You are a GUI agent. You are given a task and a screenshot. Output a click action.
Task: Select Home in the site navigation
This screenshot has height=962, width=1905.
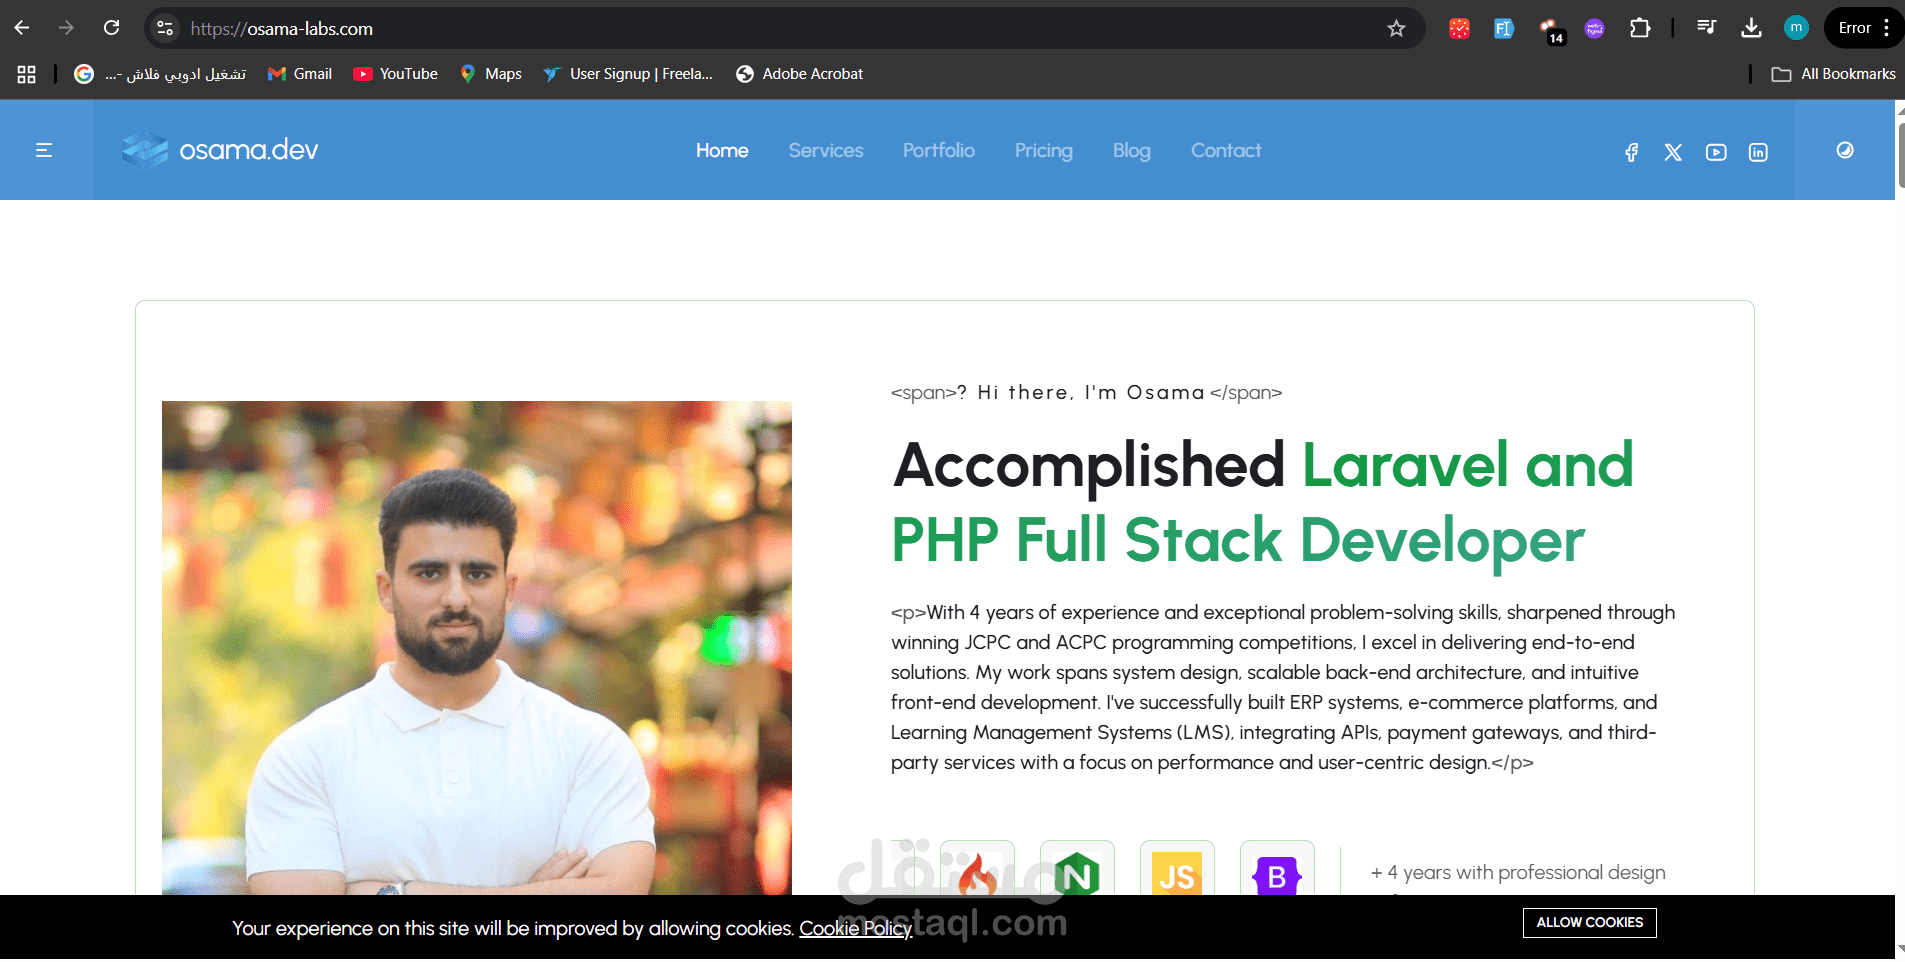[722, 150]
